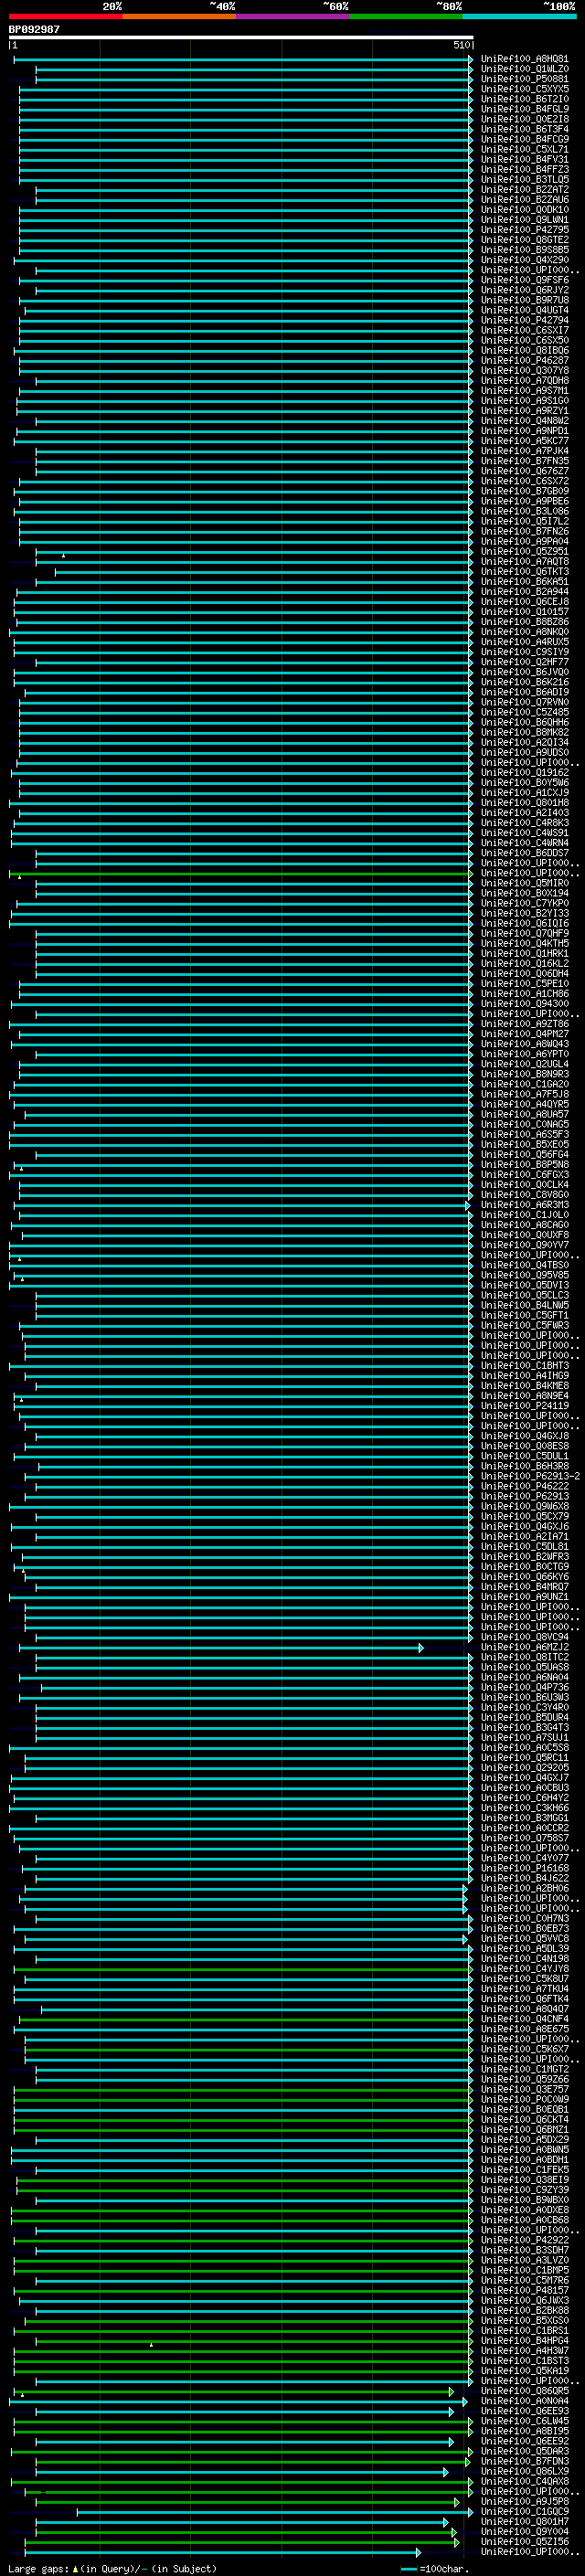This screenshot has height=2576, width=585.
Task: Click the UniRef100_B3TLQ5 label
Action: tap(524, 180)
